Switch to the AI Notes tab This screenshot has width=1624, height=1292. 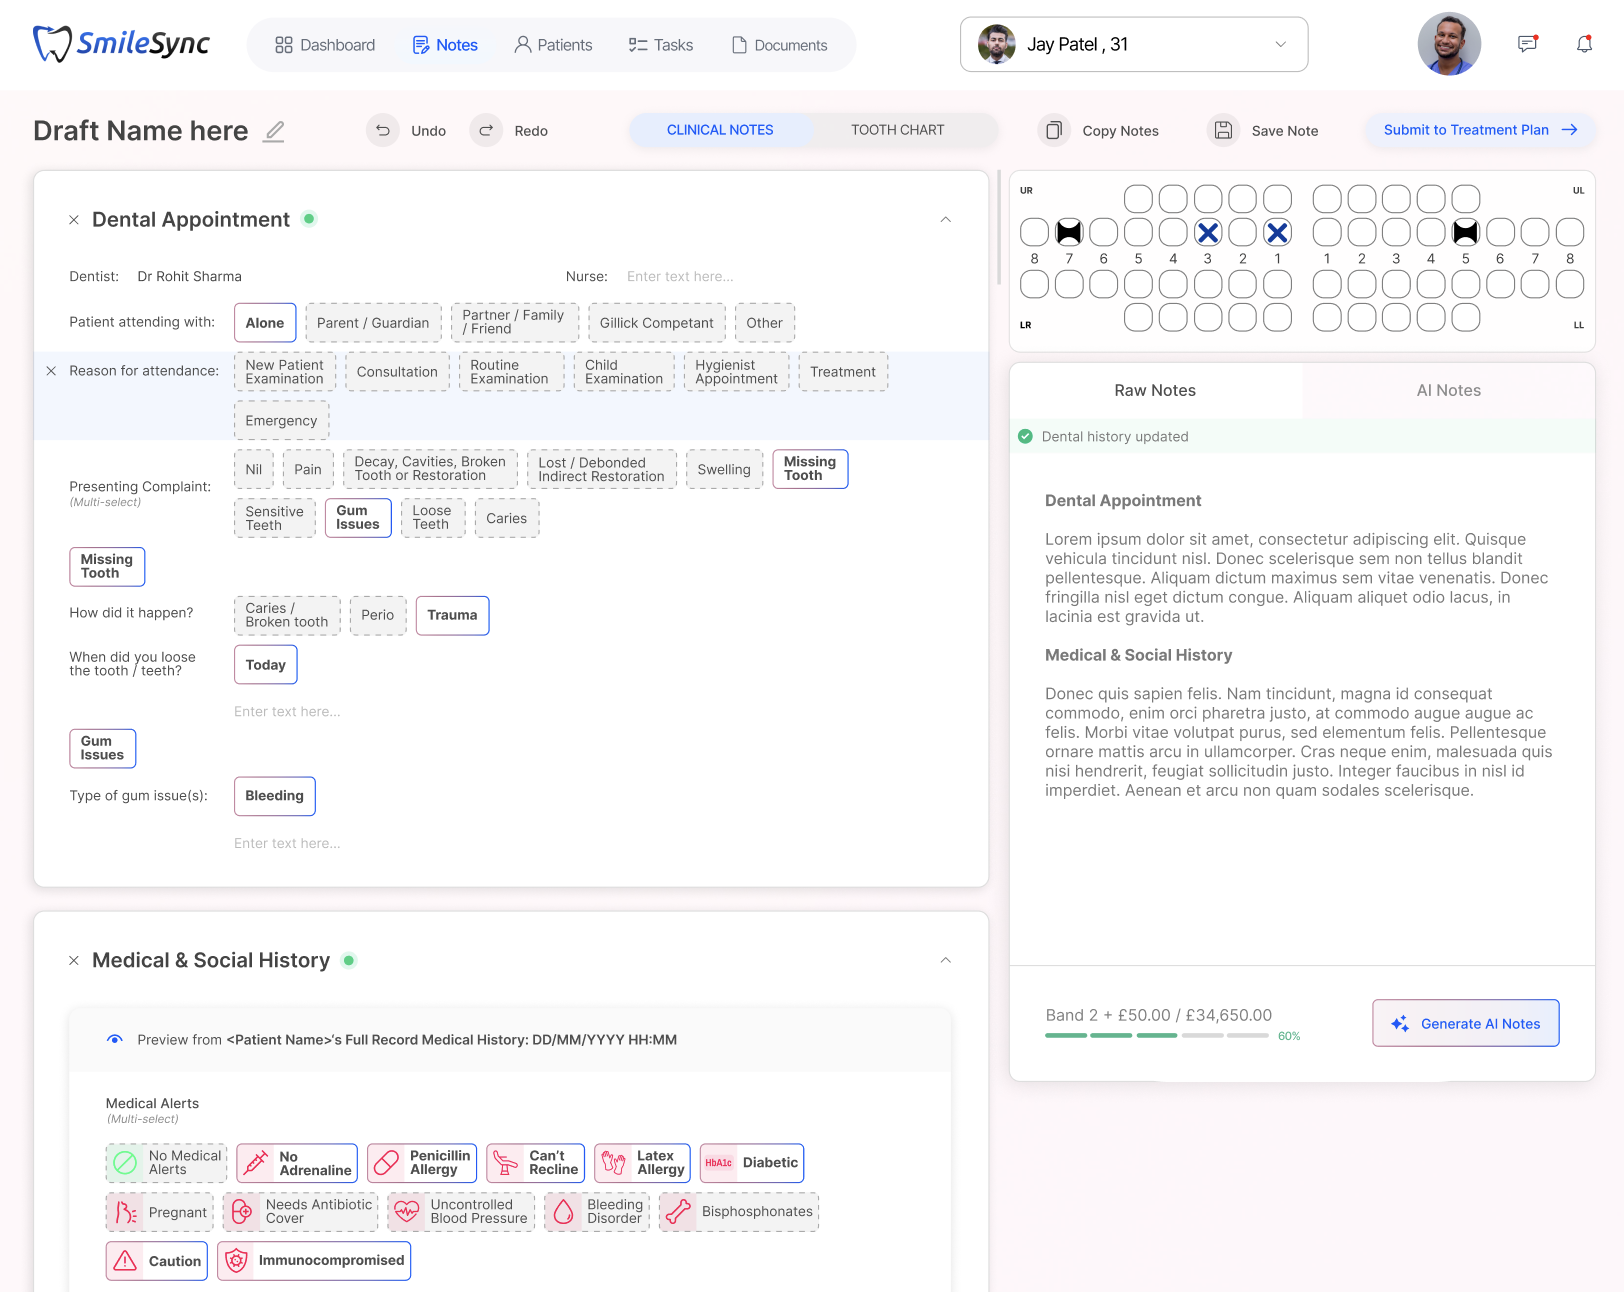click(1448, 391)
